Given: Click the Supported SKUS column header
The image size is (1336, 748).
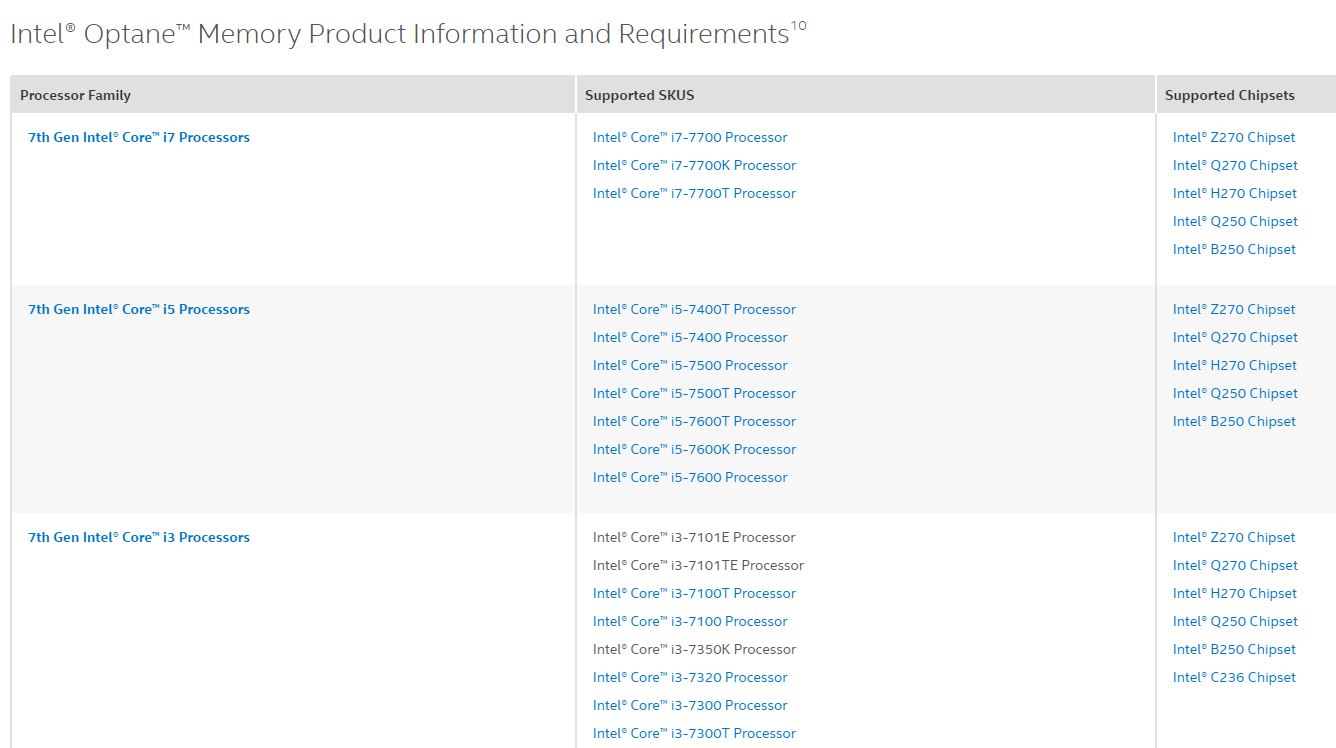Looking at the screenshot, I should 639,96.
